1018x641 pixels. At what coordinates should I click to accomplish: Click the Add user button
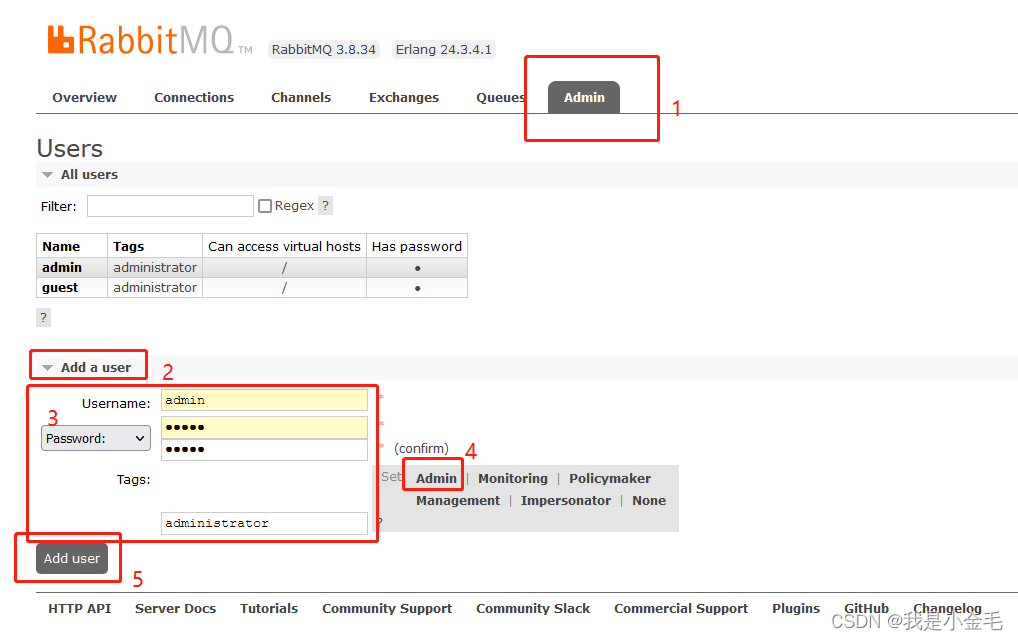pyautogui.click(x=71, y=559)
